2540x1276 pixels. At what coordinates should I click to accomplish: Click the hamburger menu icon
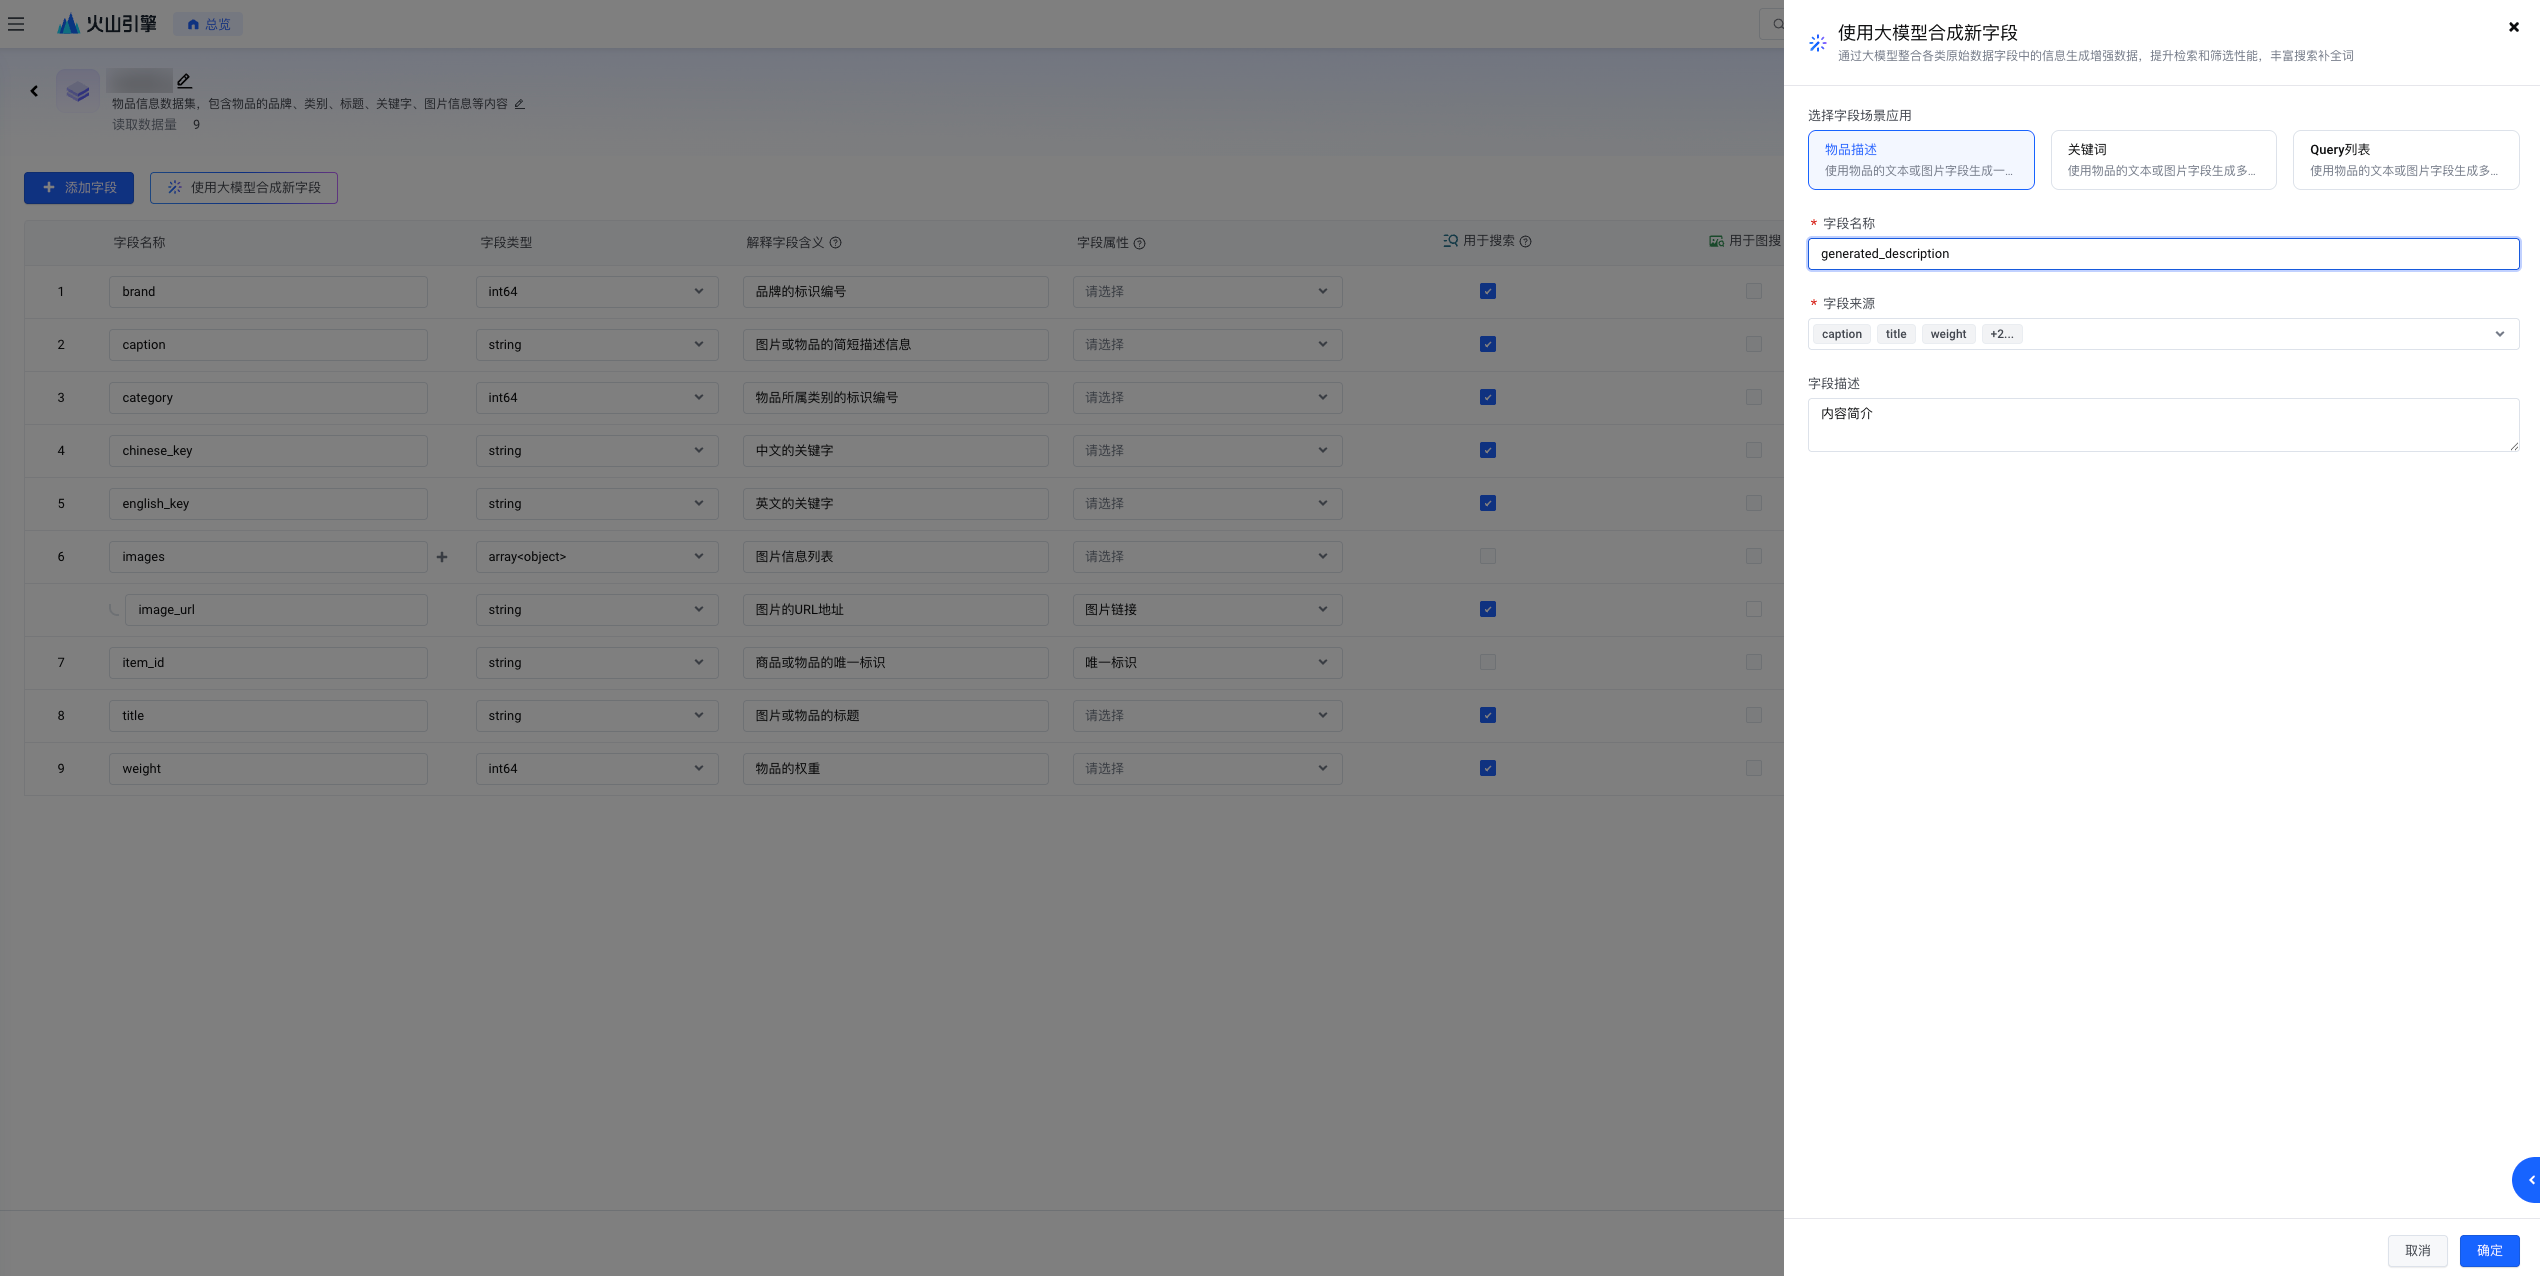pyautogui.click(x=16, y=24)
